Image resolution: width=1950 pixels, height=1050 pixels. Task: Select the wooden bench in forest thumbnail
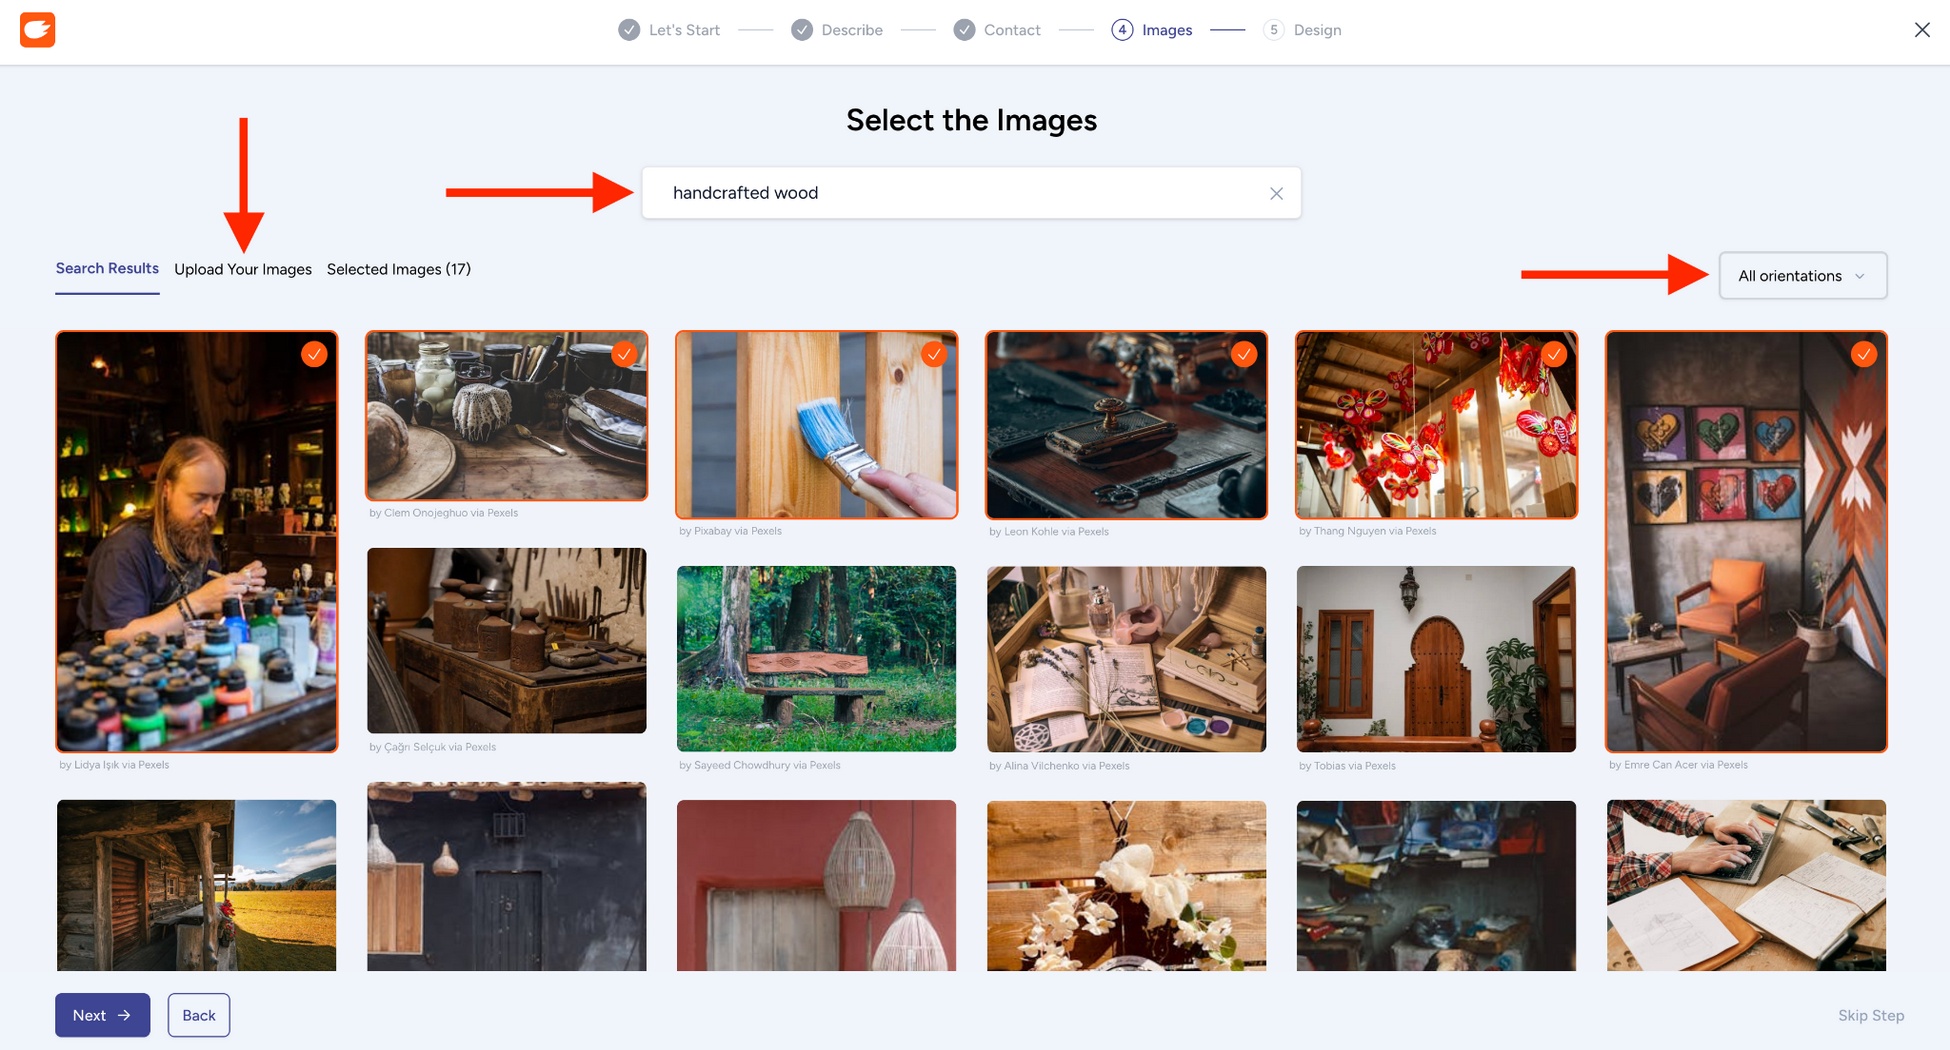pyautogui.click(x=816, y=658)
